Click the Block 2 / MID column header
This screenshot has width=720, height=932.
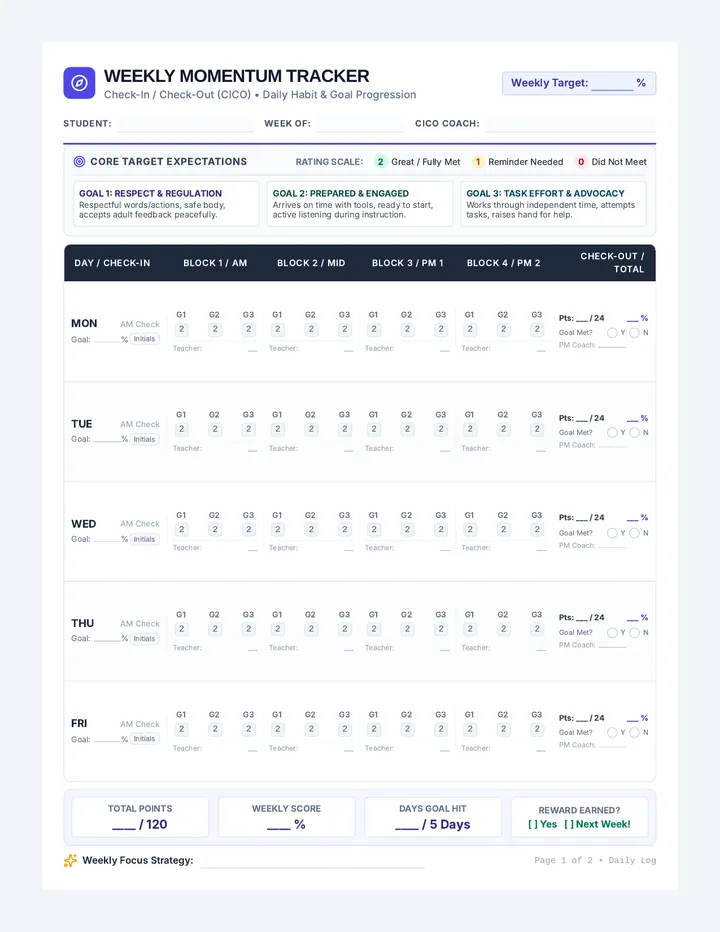pyautogui.click(x=311, y=263)
